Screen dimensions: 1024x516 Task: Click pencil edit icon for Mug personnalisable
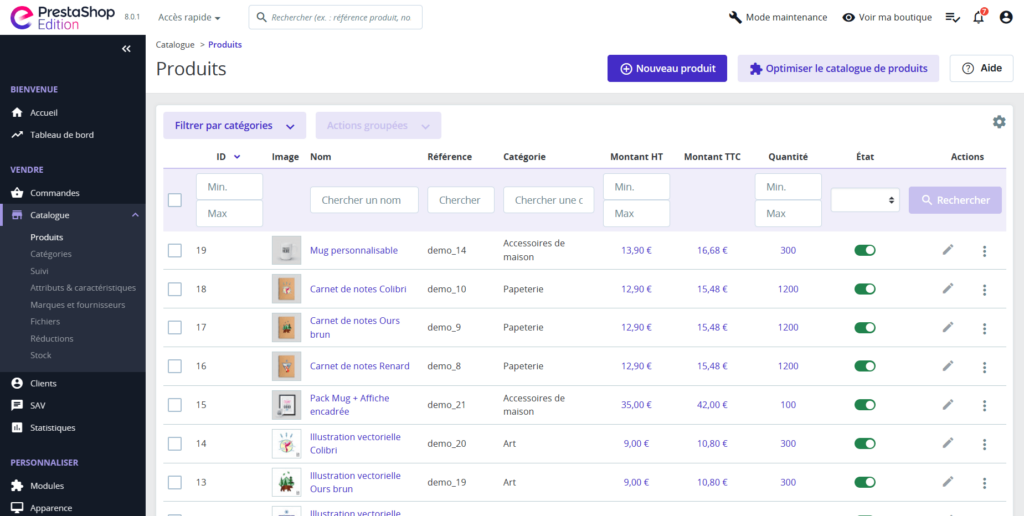click(x=948, y=250)
